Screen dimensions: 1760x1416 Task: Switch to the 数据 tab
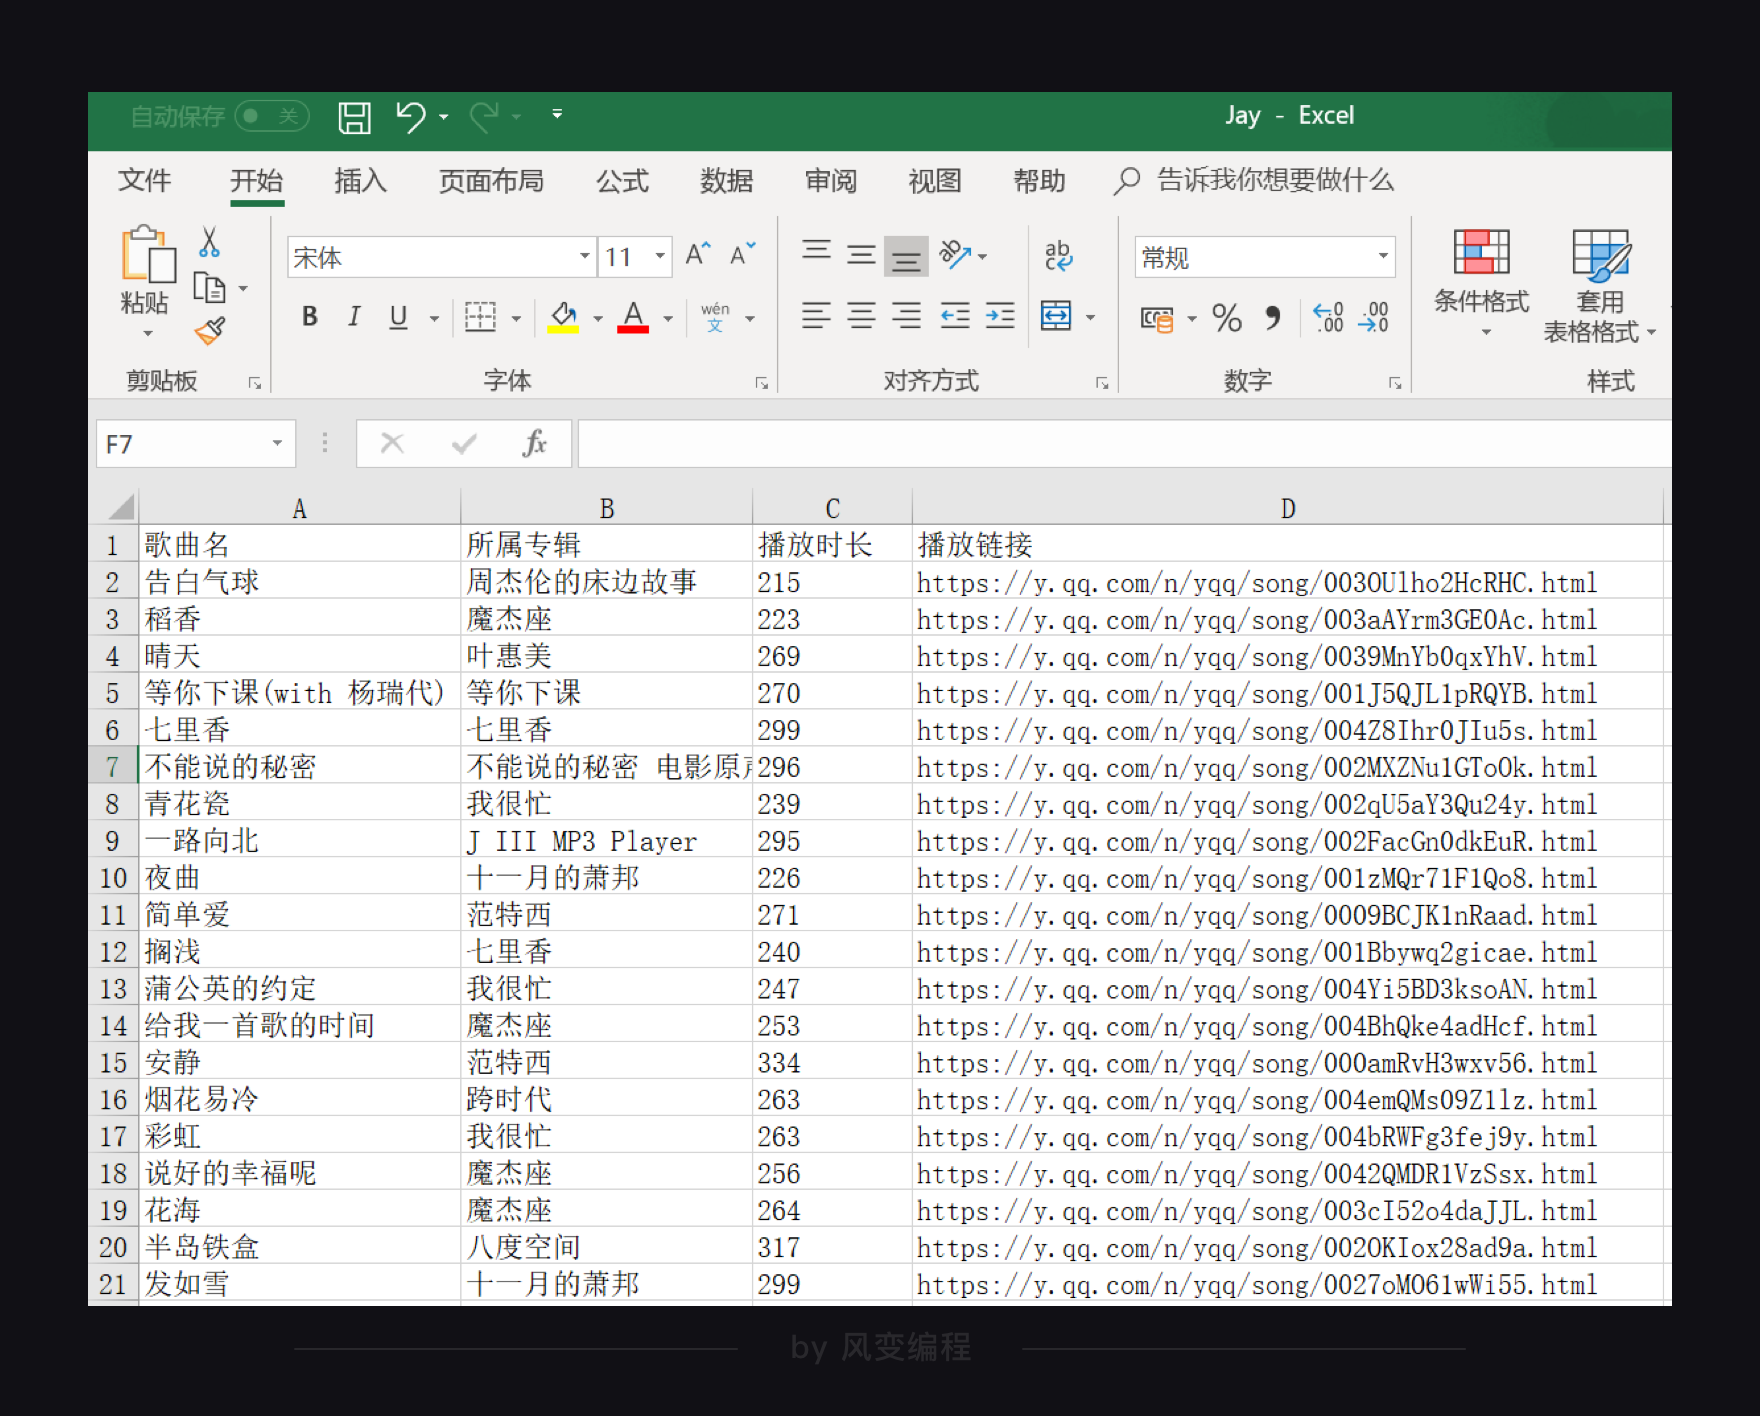pos(726,181)
